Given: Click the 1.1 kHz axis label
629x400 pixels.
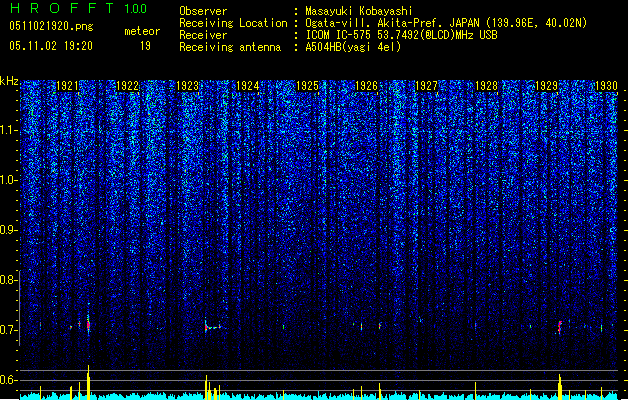Looking at the screenshot, I should click(8, 131).
